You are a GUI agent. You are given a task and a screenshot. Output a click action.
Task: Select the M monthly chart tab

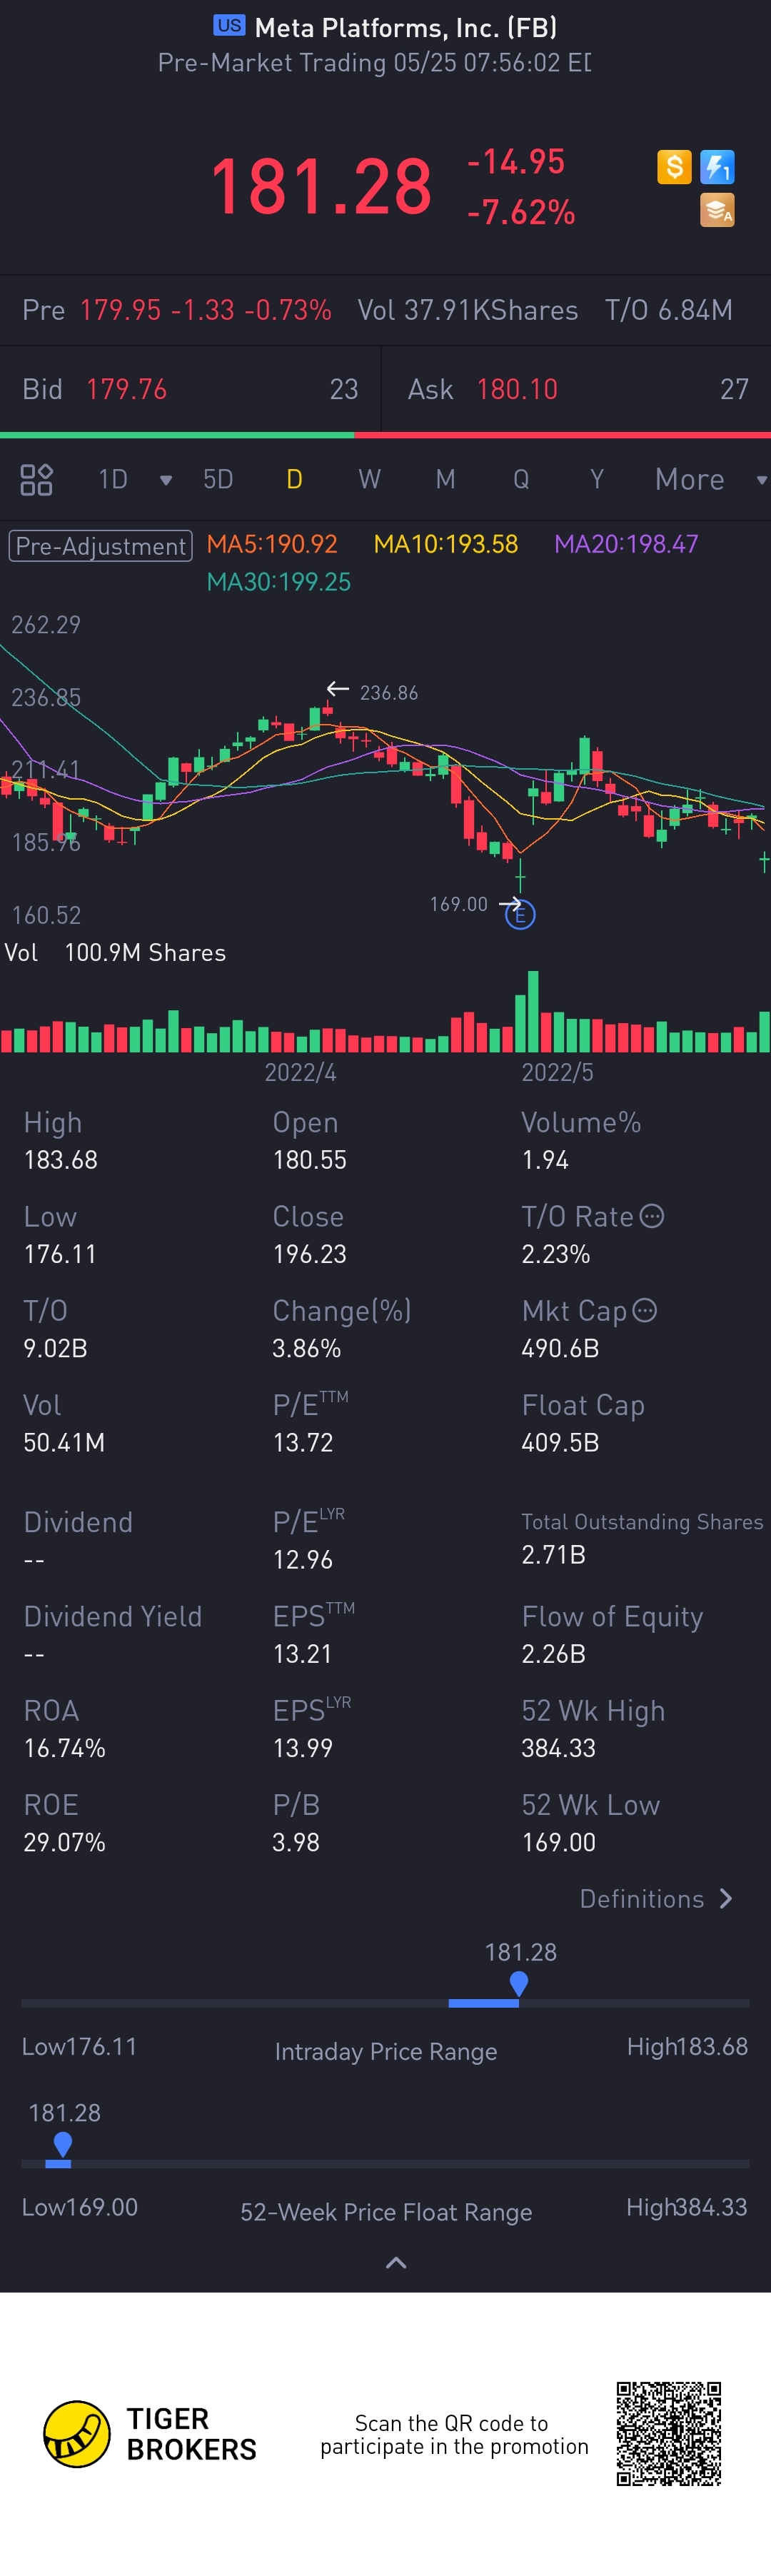point(445,480)
